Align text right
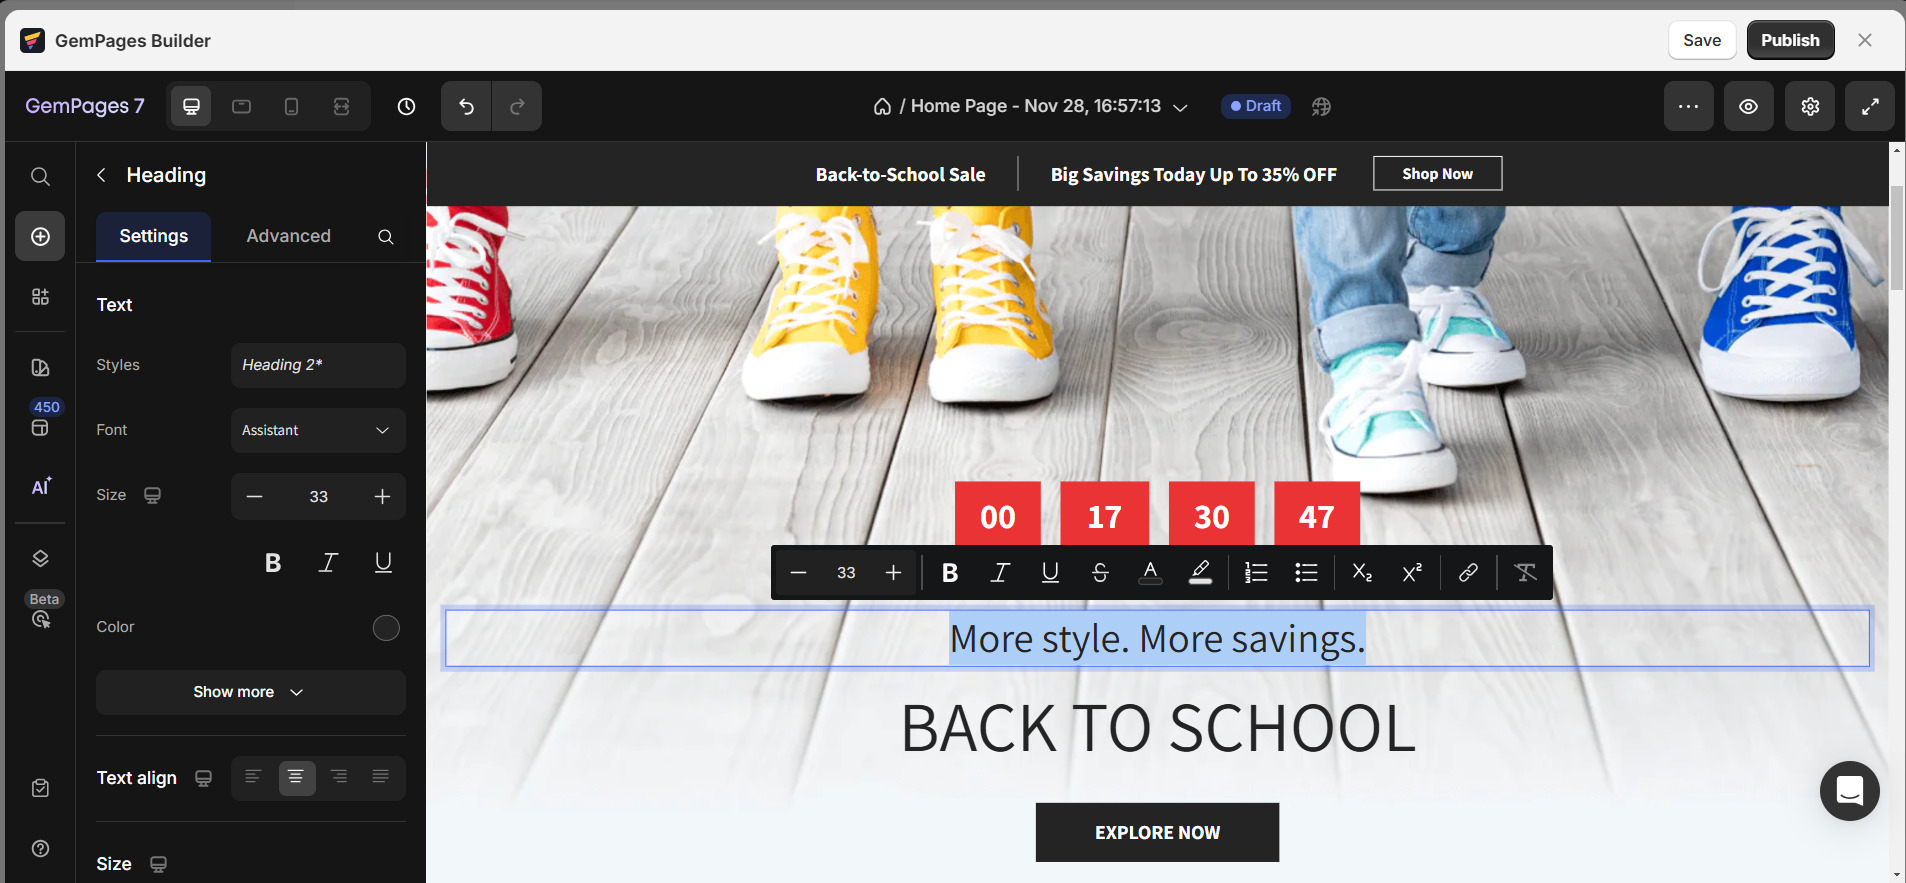1906x883 pixels. click(x=339, y=777)
